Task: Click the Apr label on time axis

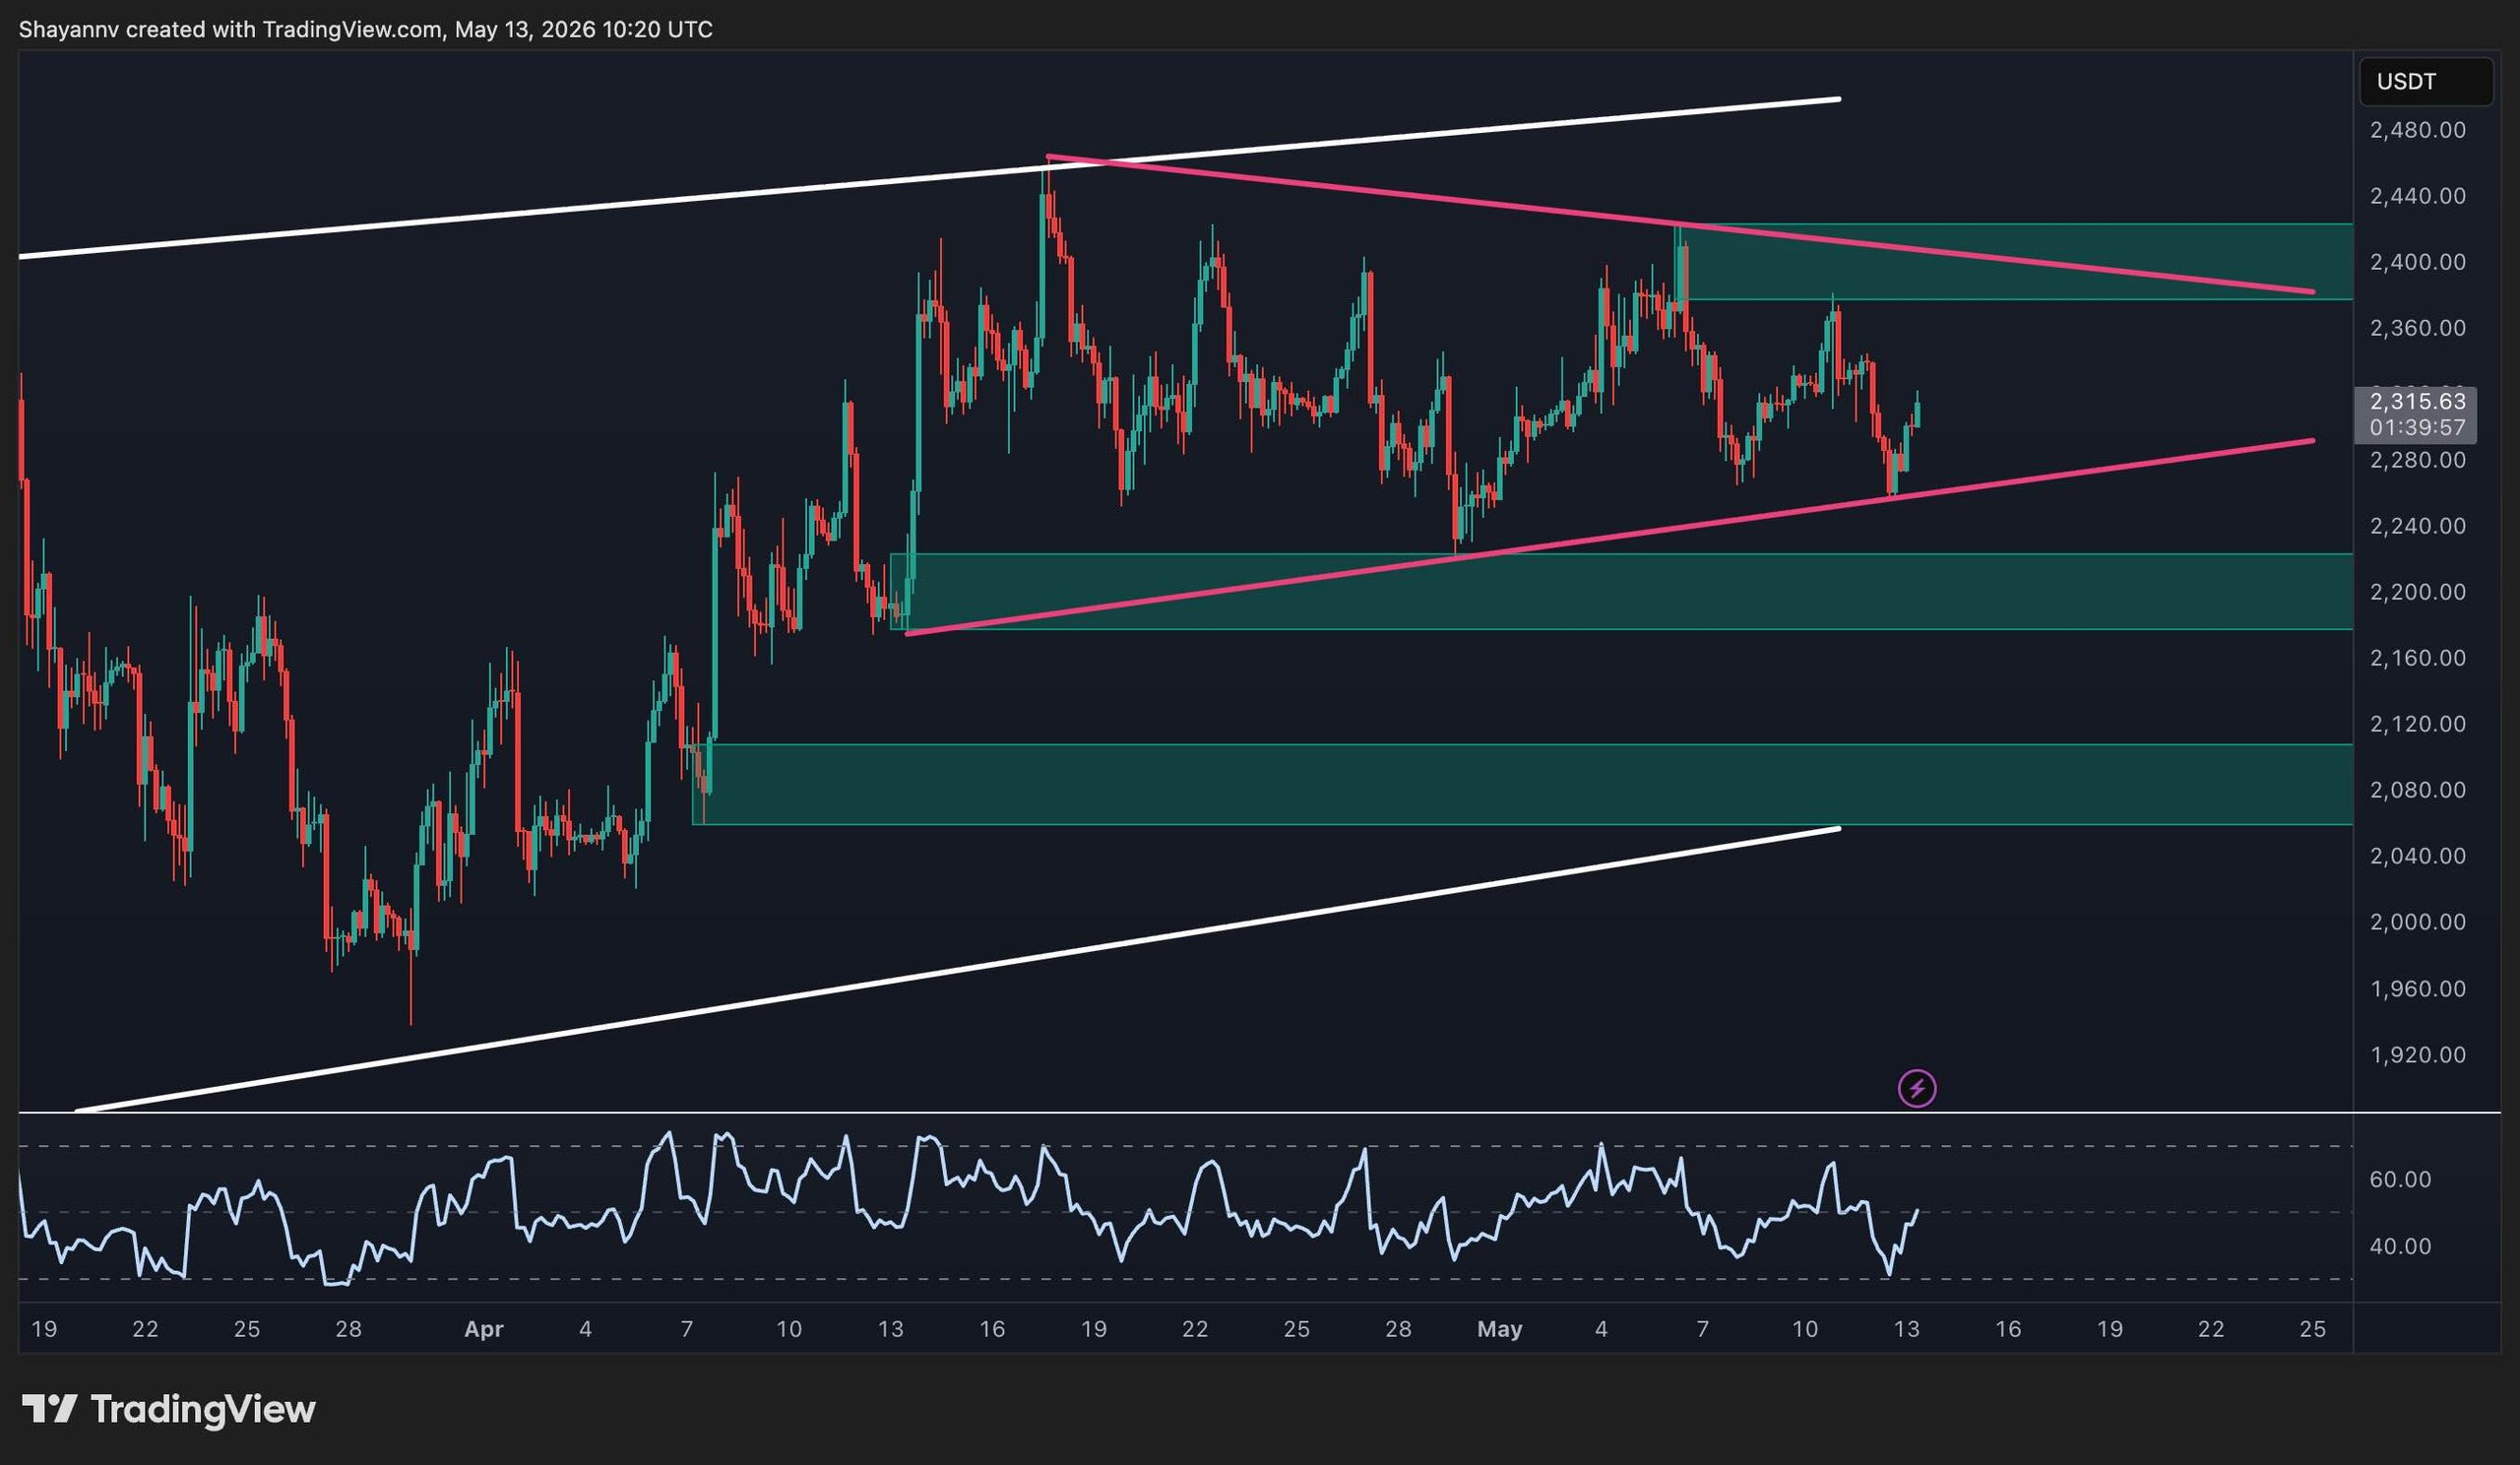Action: (484, 1329)
